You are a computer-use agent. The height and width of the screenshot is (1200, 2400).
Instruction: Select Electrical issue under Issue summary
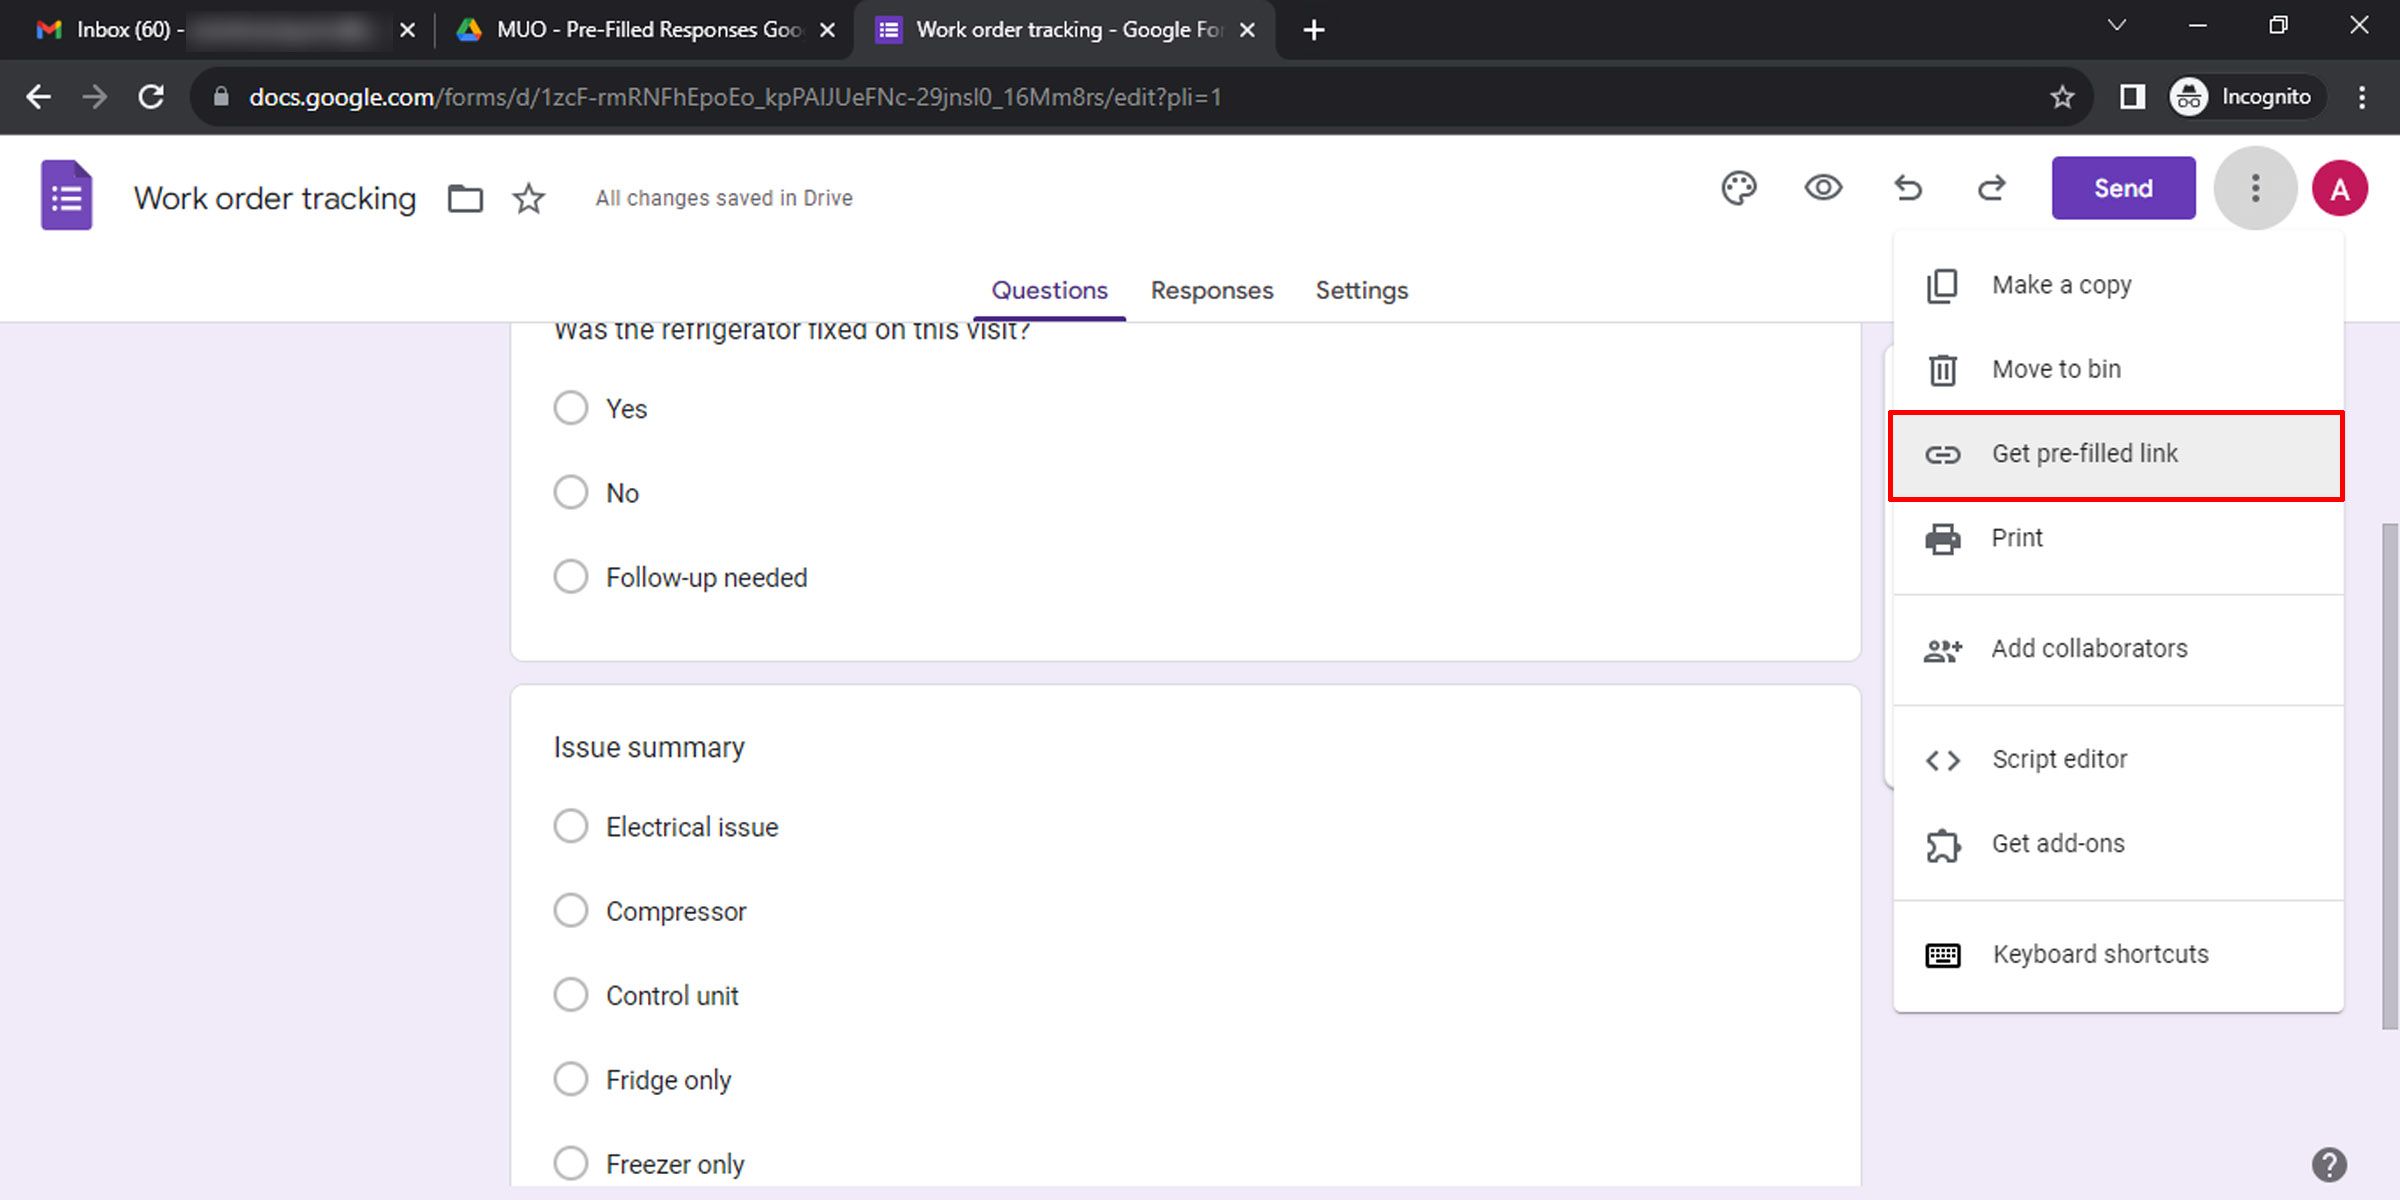[570, 825]
